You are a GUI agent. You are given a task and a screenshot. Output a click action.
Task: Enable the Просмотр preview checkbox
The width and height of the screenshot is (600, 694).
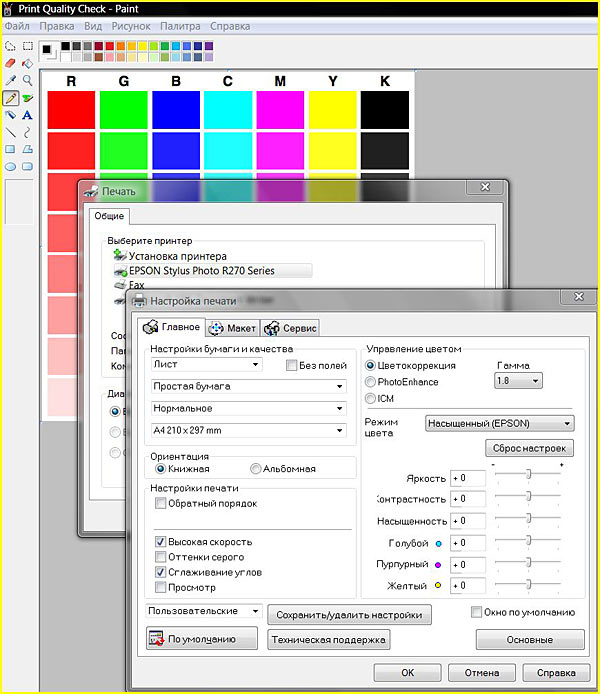point(161,587)
